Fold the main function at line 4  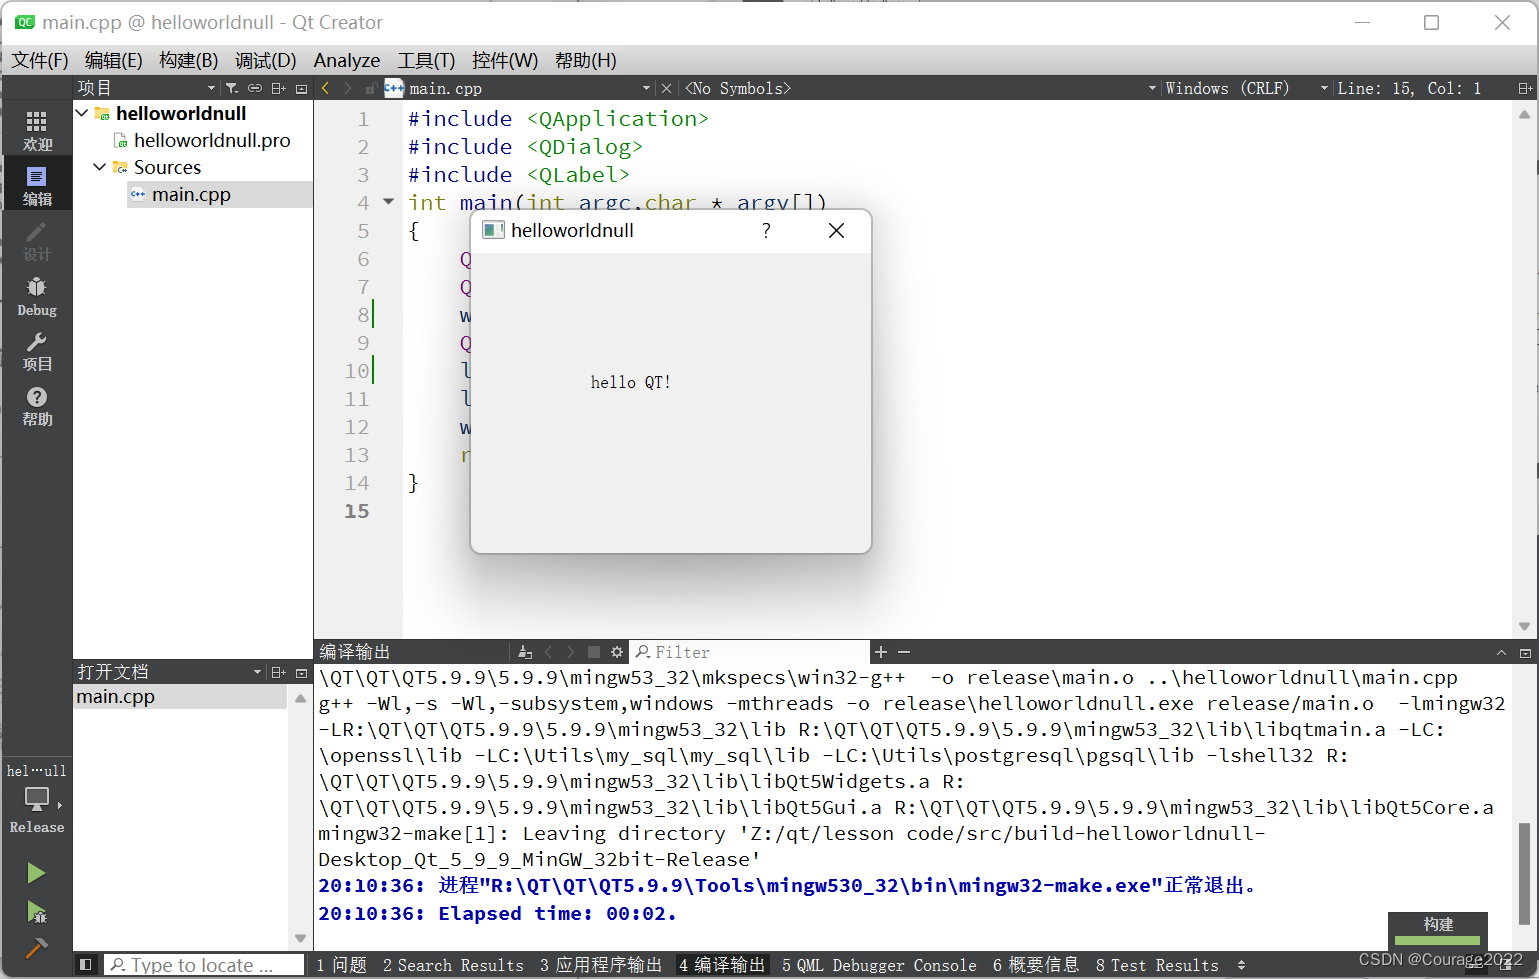388,202
